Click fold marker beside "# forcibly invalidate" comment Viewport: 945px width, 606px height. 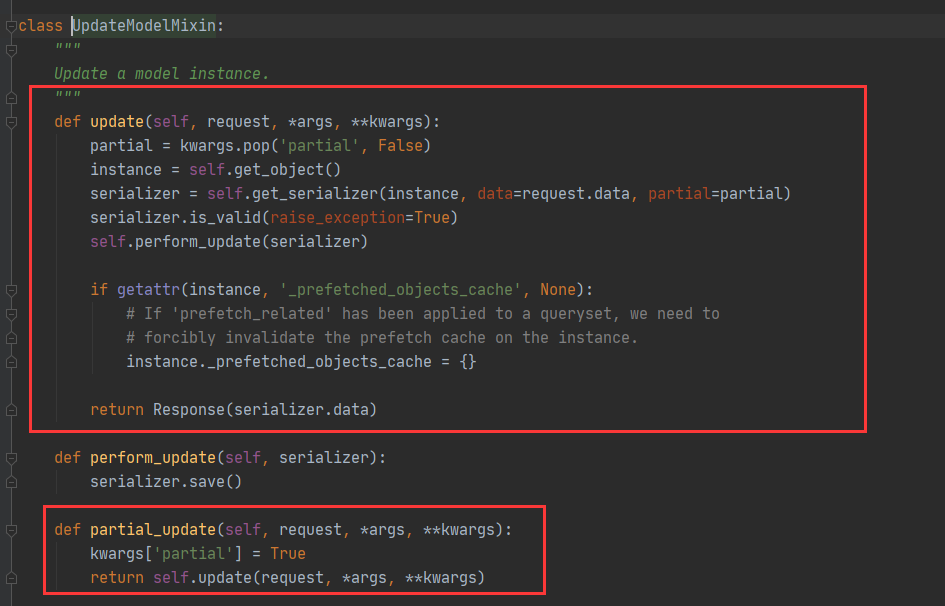pos(11,339)
